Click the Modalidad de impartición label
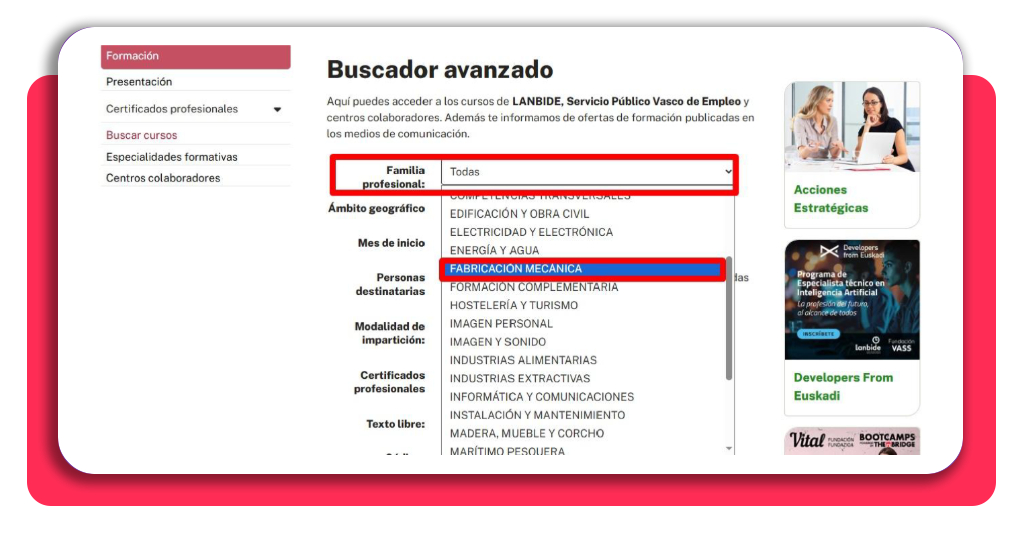The height and width of the screenshot is (536, 1024). point(390,333)
